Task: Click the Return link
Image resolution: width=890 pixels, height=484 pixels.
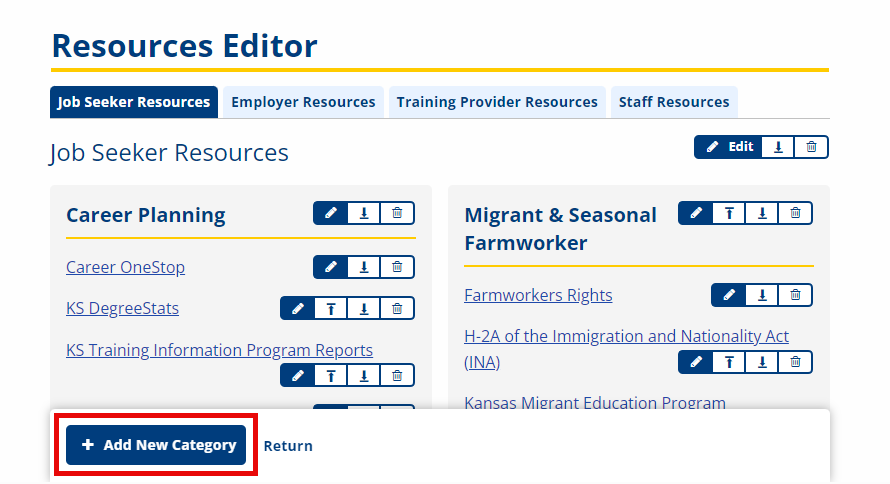Action: pyautogui.click(x=288, y=446)
